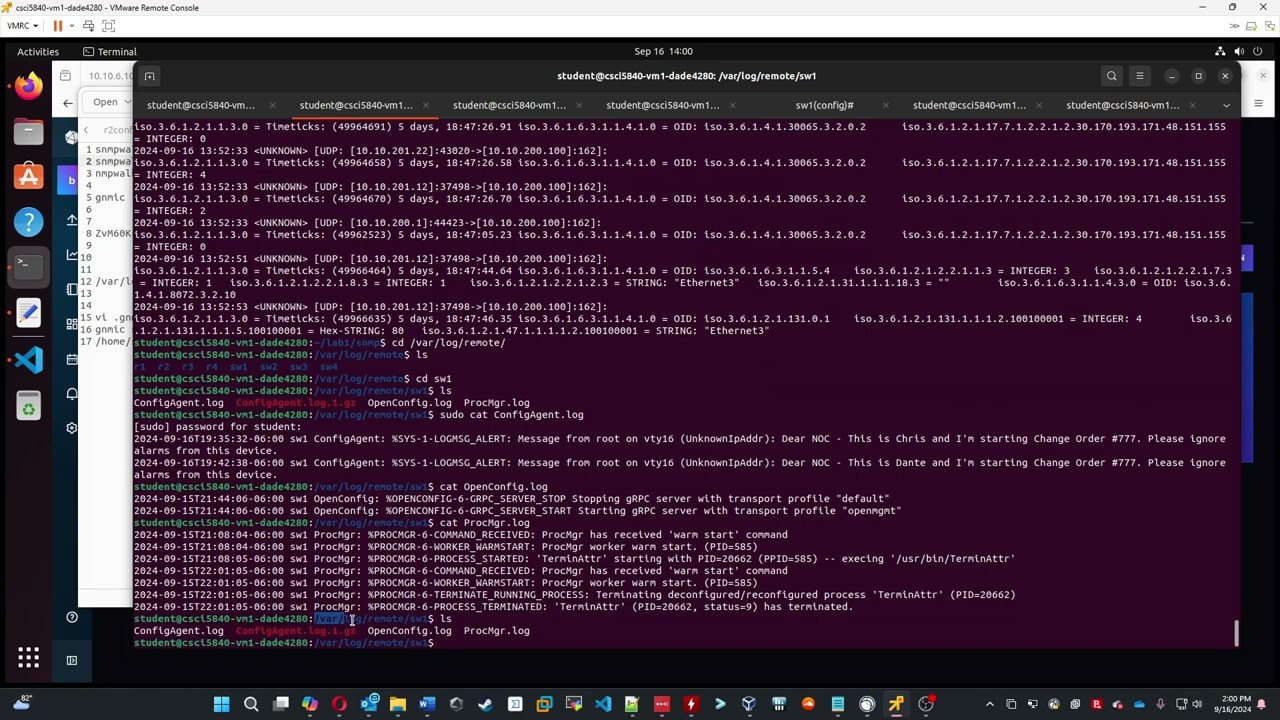Open Opera browser from the Windows taskbar
The height and width of the screenshot is (720, 1280).
pyautogui.click(x=339, y=704)
